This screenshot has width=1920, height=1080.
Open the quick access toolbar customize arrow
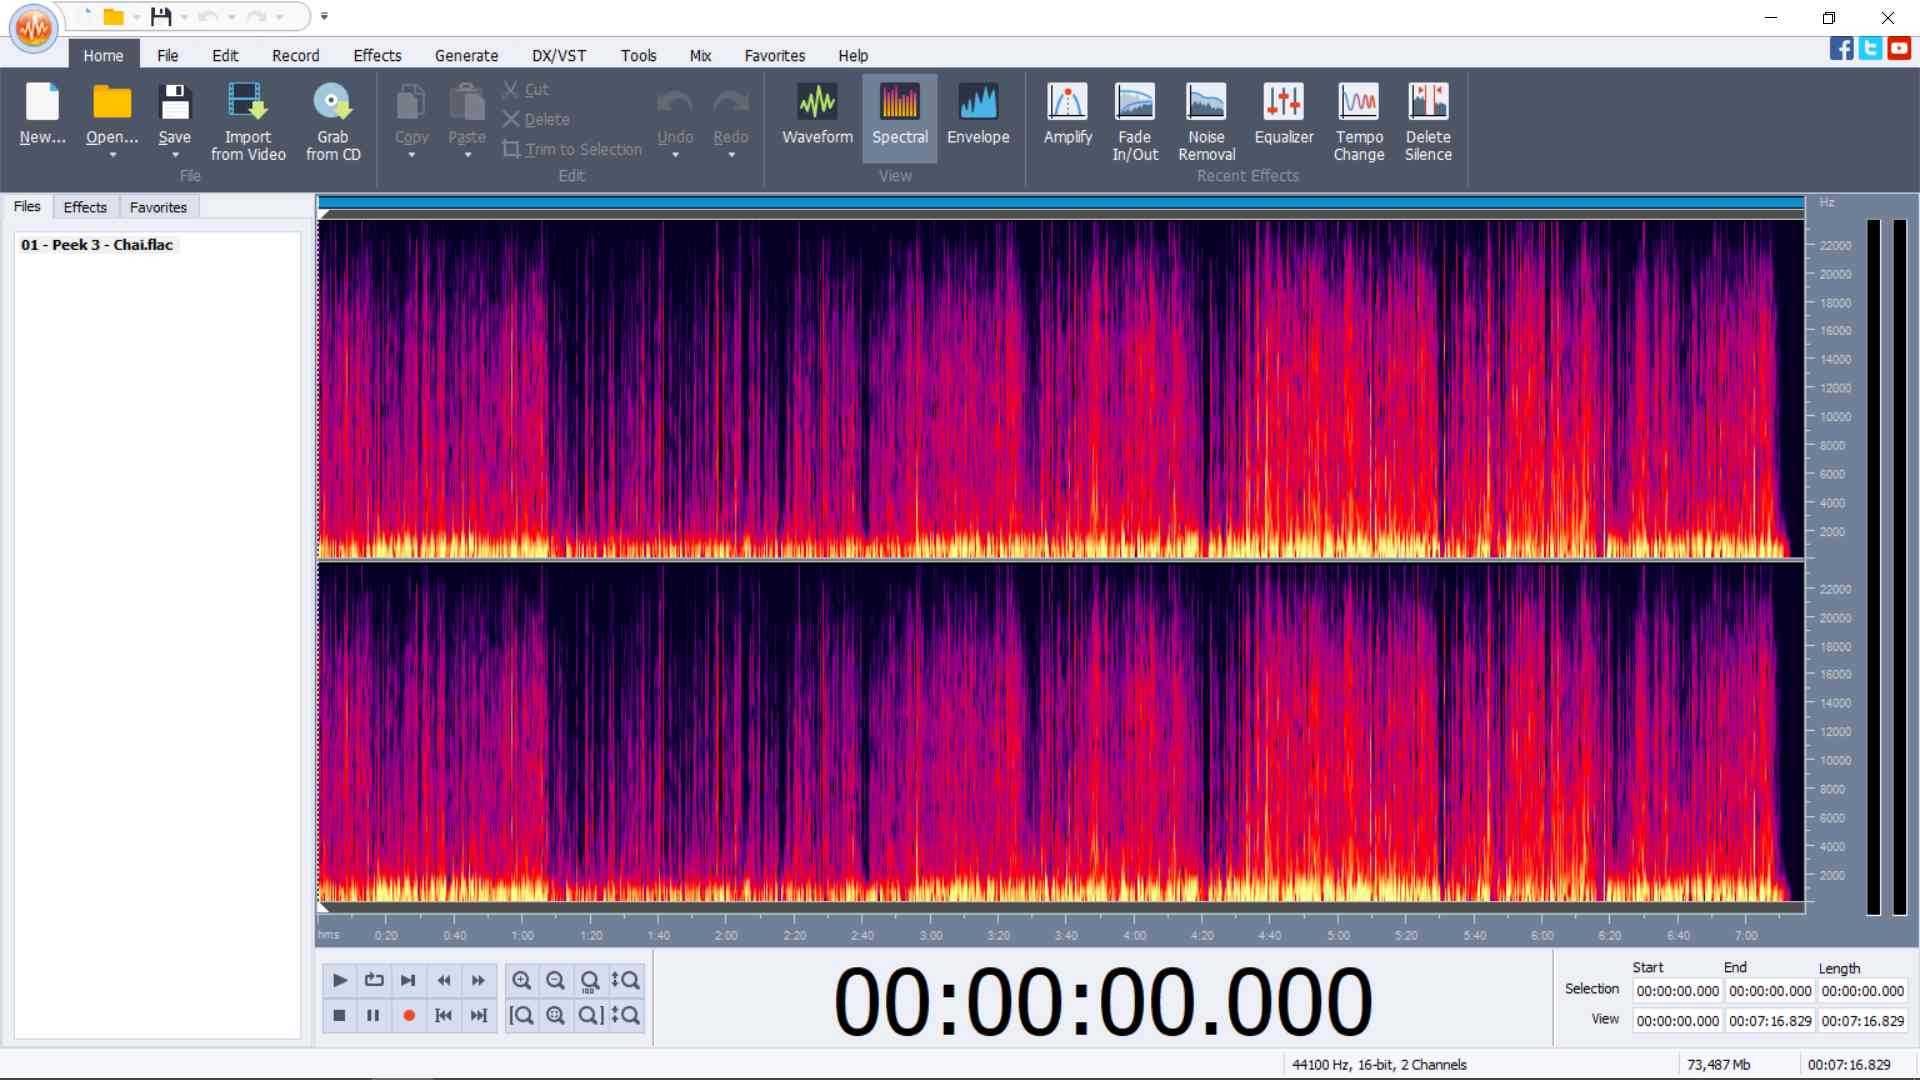click(324, 16)
